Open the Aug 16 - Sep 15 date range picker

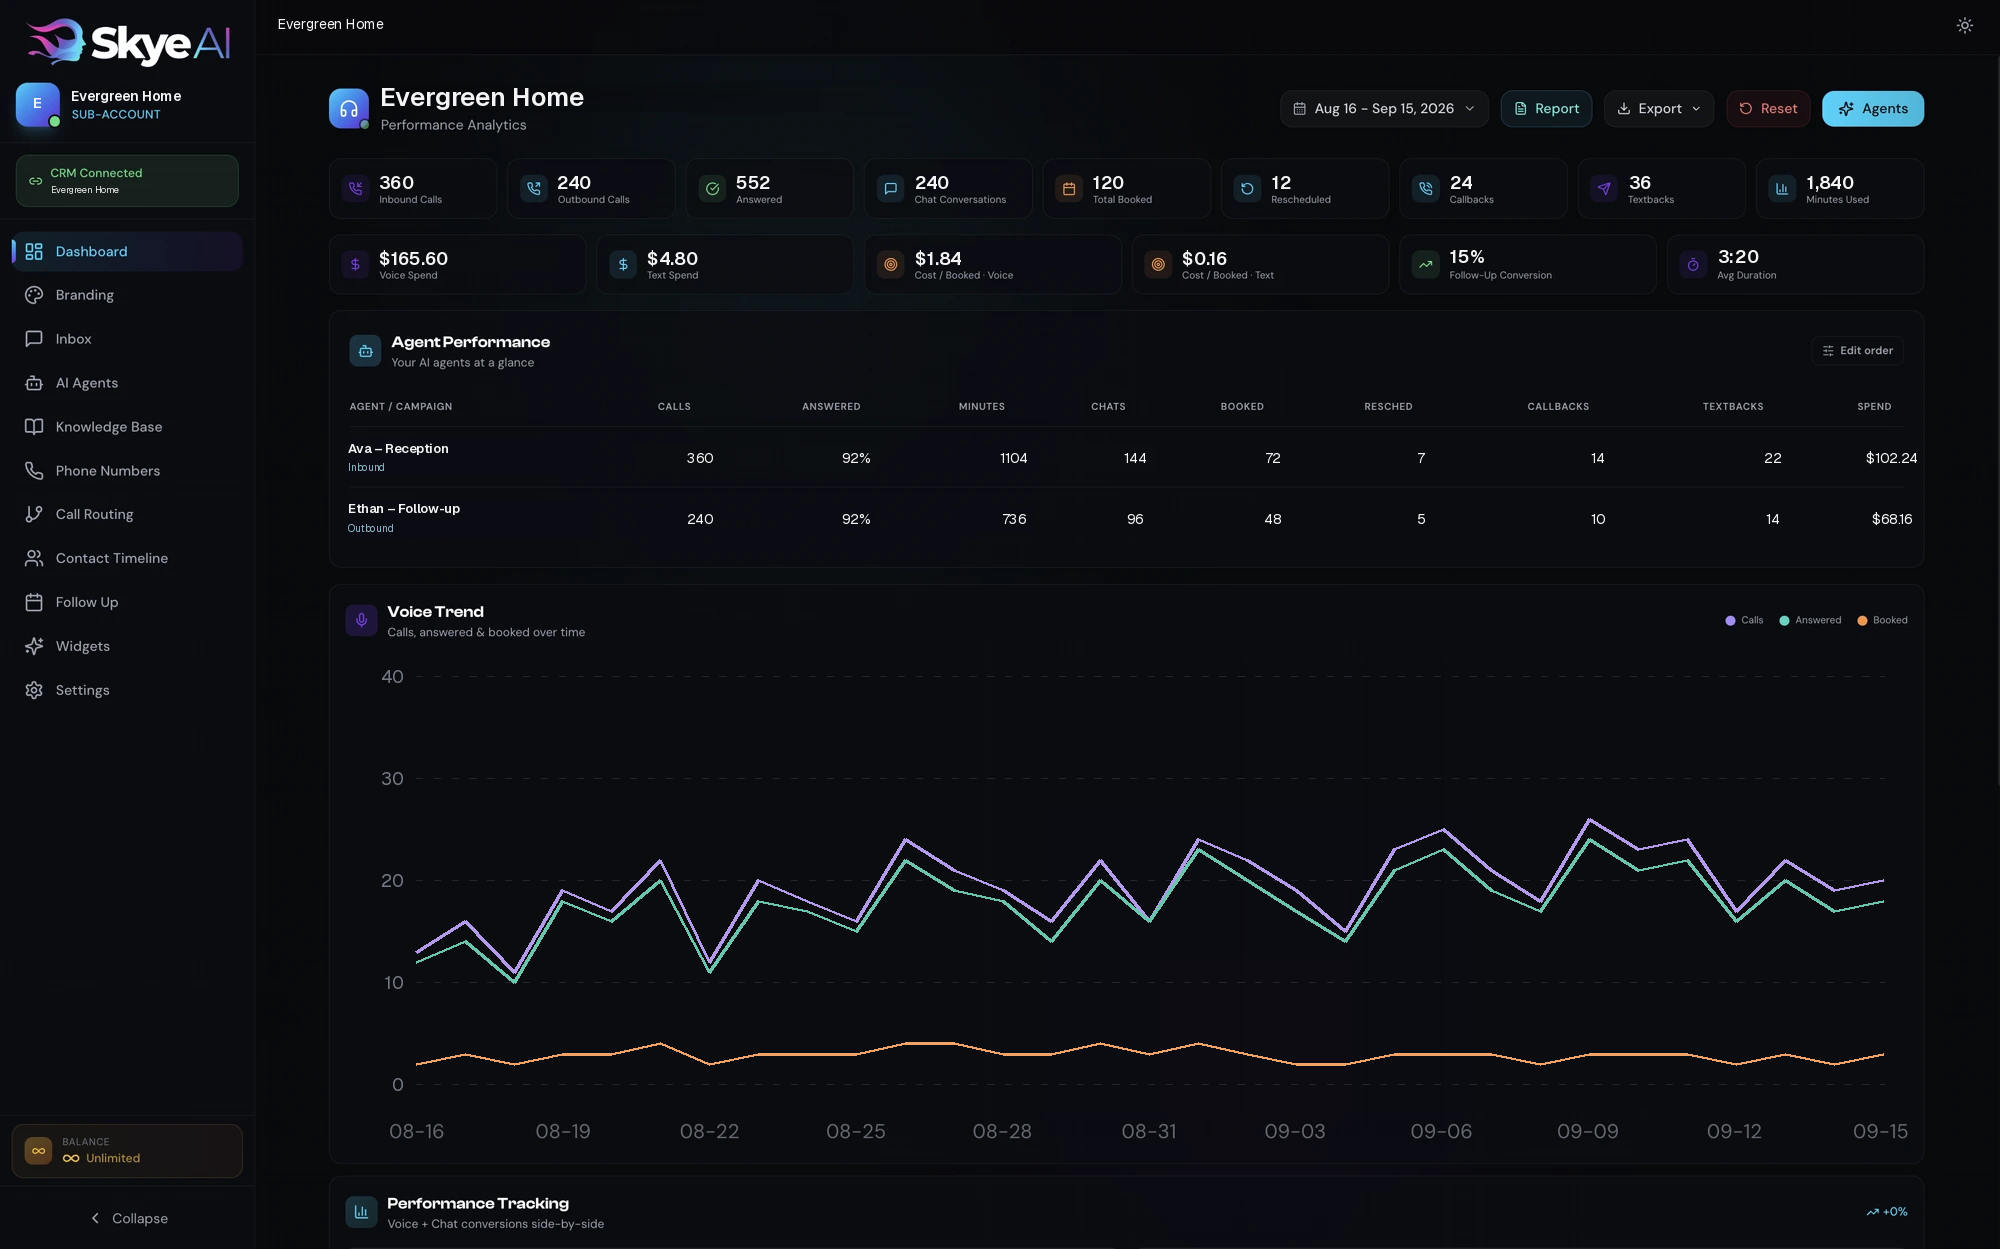pyautogui.click(x=1384, y=108)
